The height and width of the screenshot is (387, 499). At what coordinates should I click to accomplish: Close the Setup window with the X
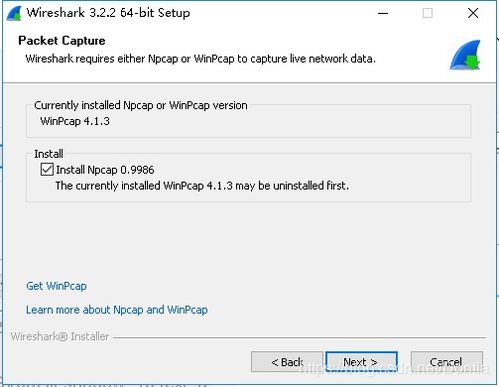click(473, 13)
